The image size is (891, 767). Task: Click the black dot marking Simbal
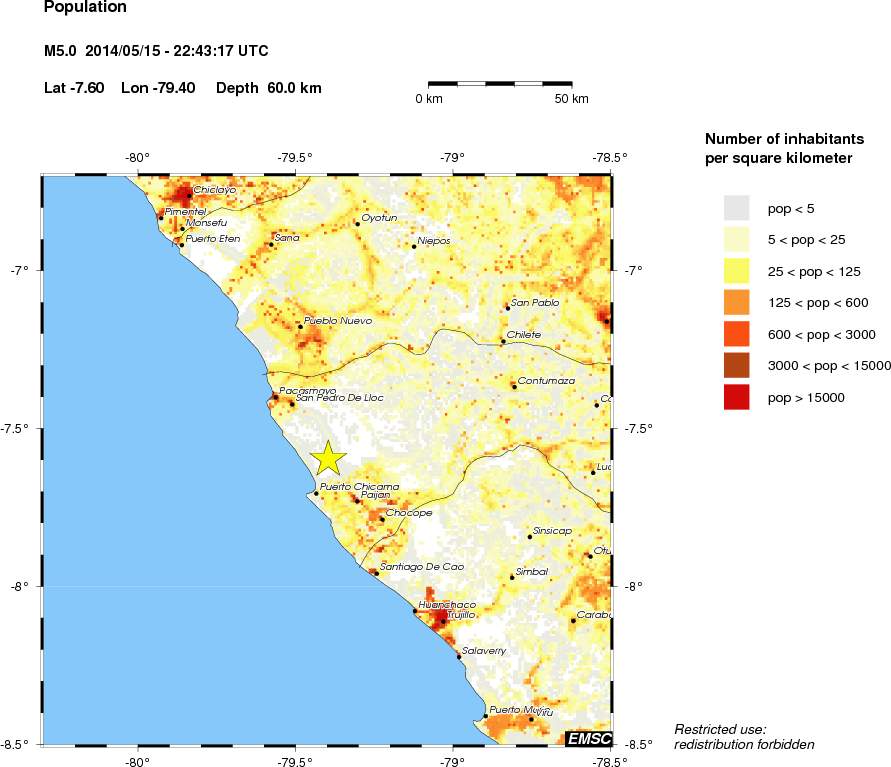point(512,577)
